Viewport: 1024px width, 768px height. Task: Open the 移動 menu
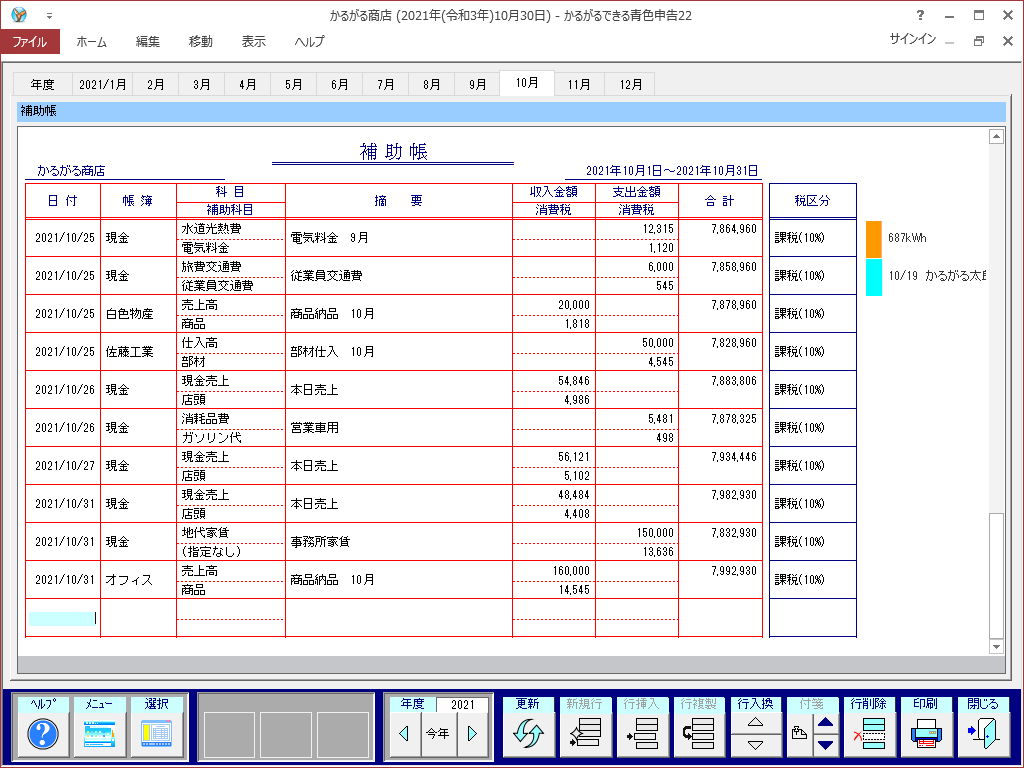tap(200, 42)
